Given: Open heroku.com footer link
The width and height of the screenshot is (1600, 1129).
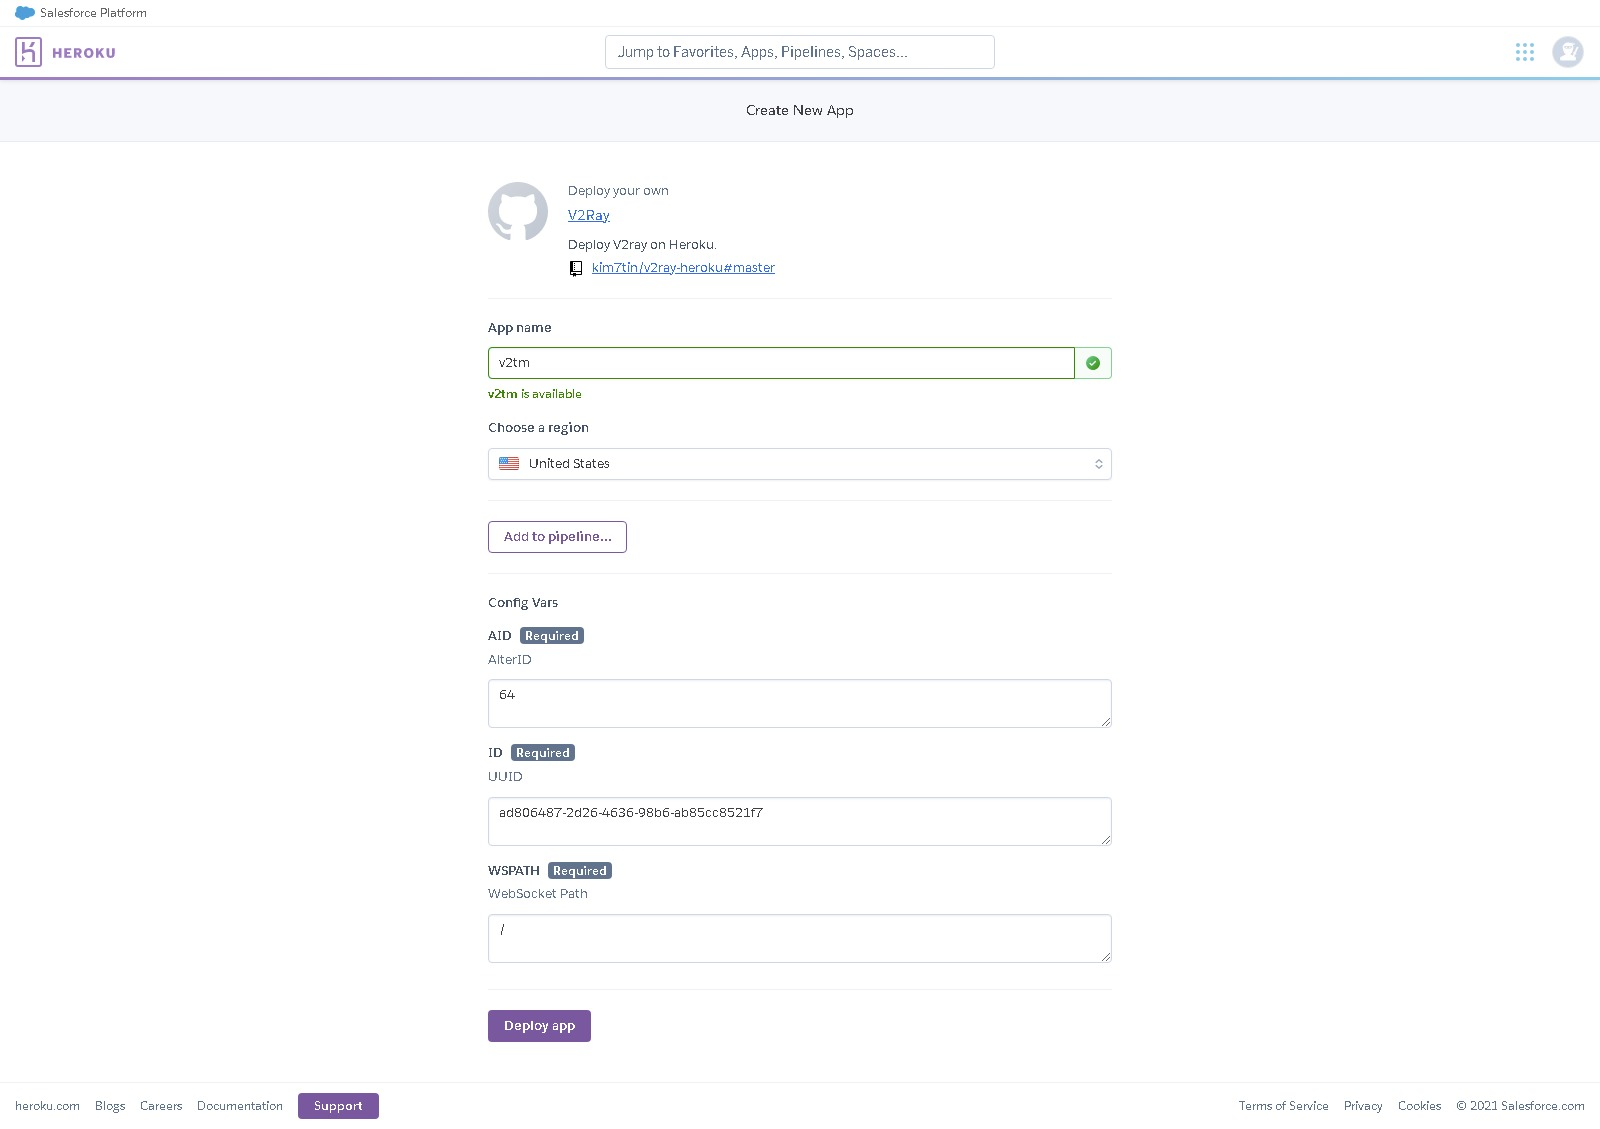Looking at the screenshot, I should coord(47,1106).
